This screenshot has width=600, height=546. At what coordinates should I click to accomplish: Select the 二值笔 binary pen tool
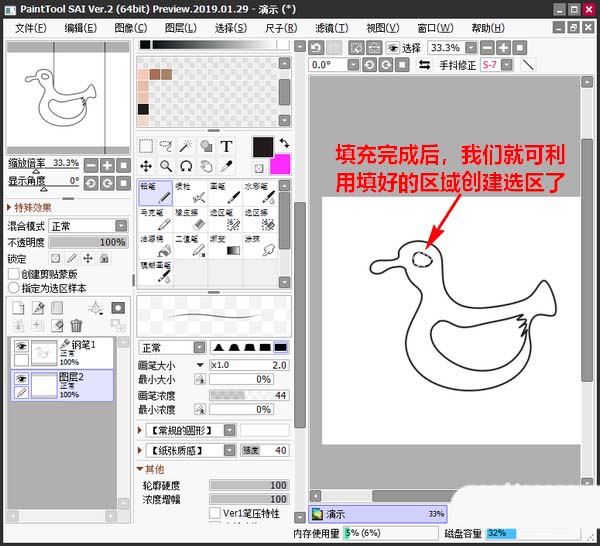(x=191, y=246)
